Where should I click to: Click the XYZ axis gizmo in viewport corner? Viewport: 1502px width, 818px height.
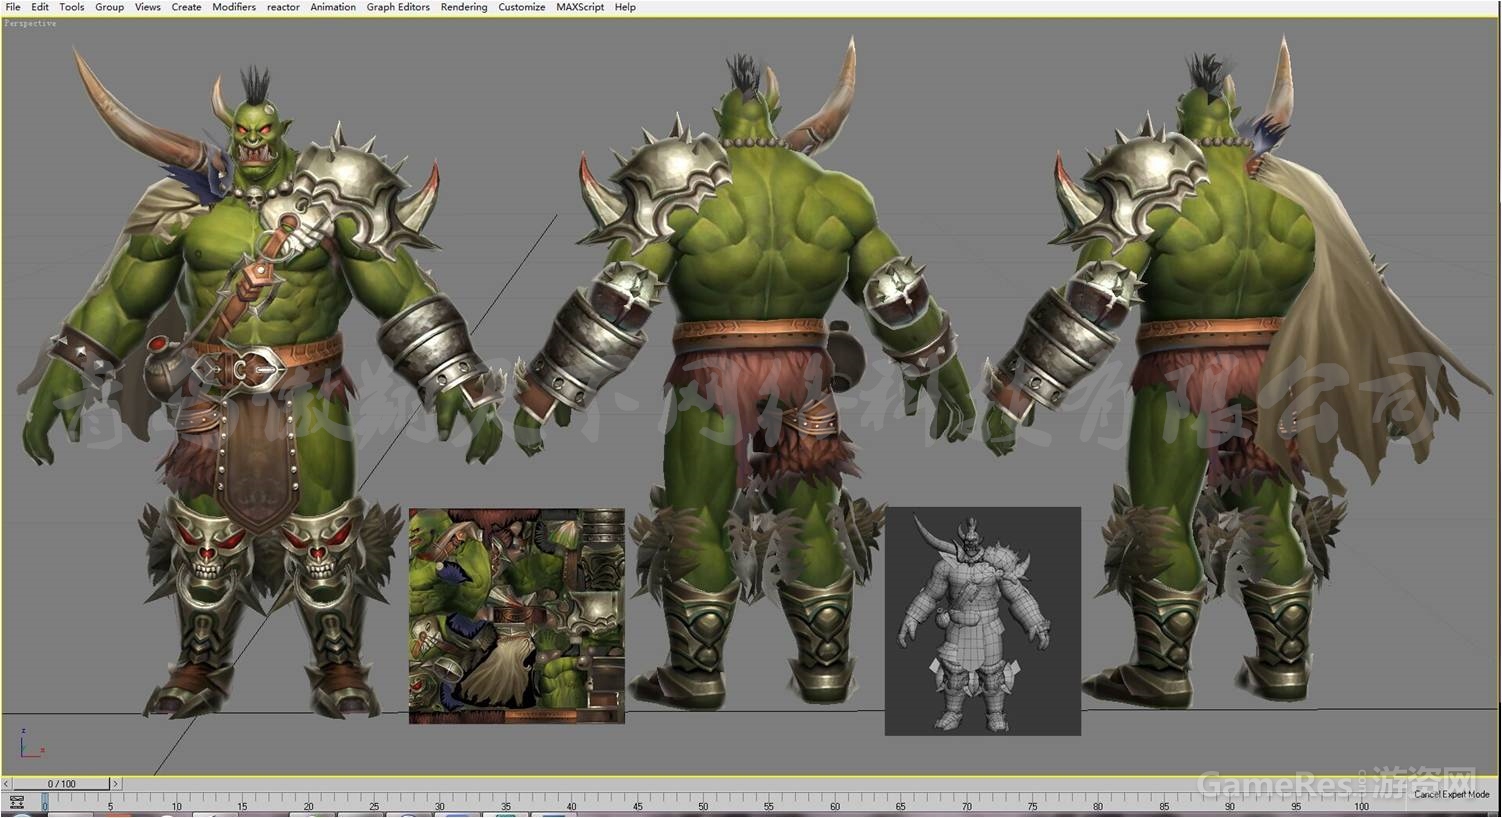click(x=31, y=743)
